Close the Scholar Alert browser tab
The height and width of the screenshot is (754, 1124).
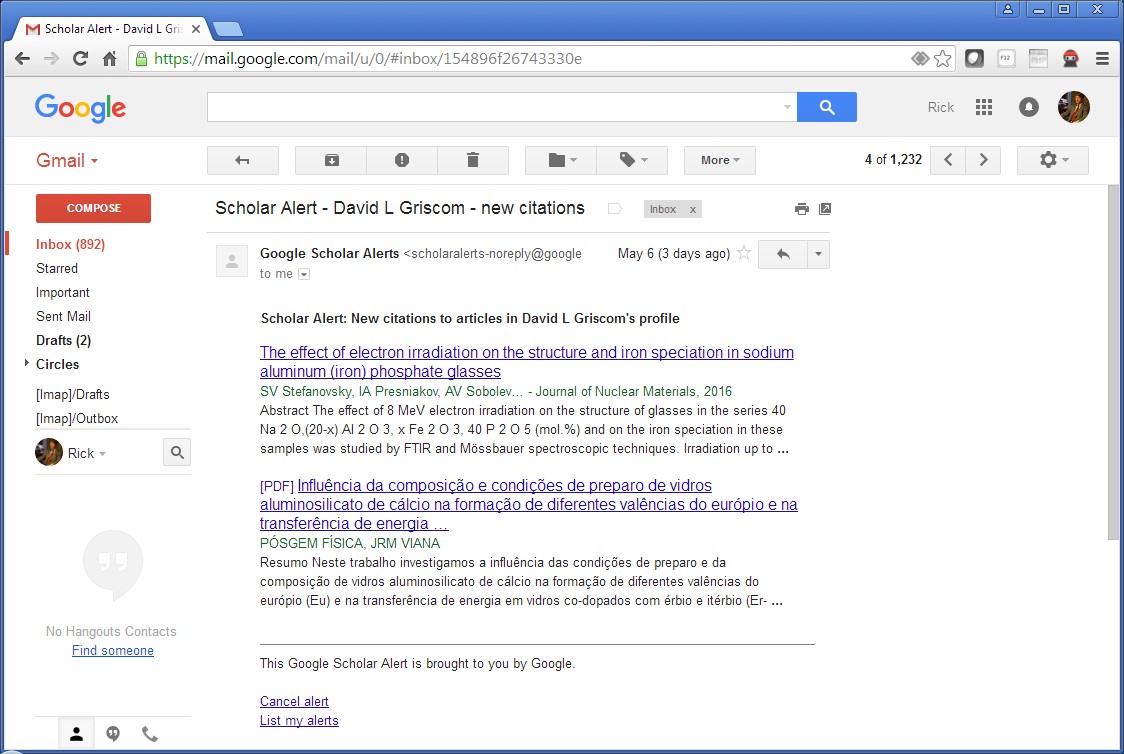click(x=196, y=29)
